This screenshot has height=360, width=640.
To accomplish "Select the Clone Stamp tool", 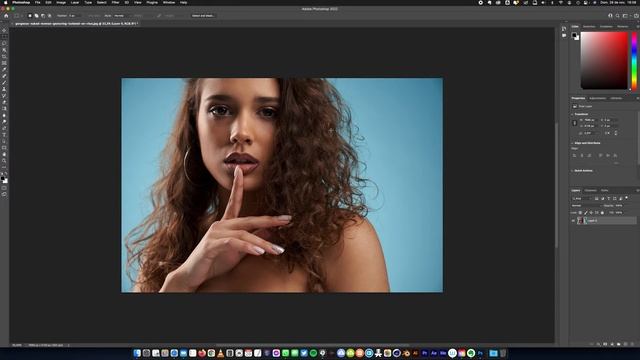I will pyautogui.click(x=4, y=89).
